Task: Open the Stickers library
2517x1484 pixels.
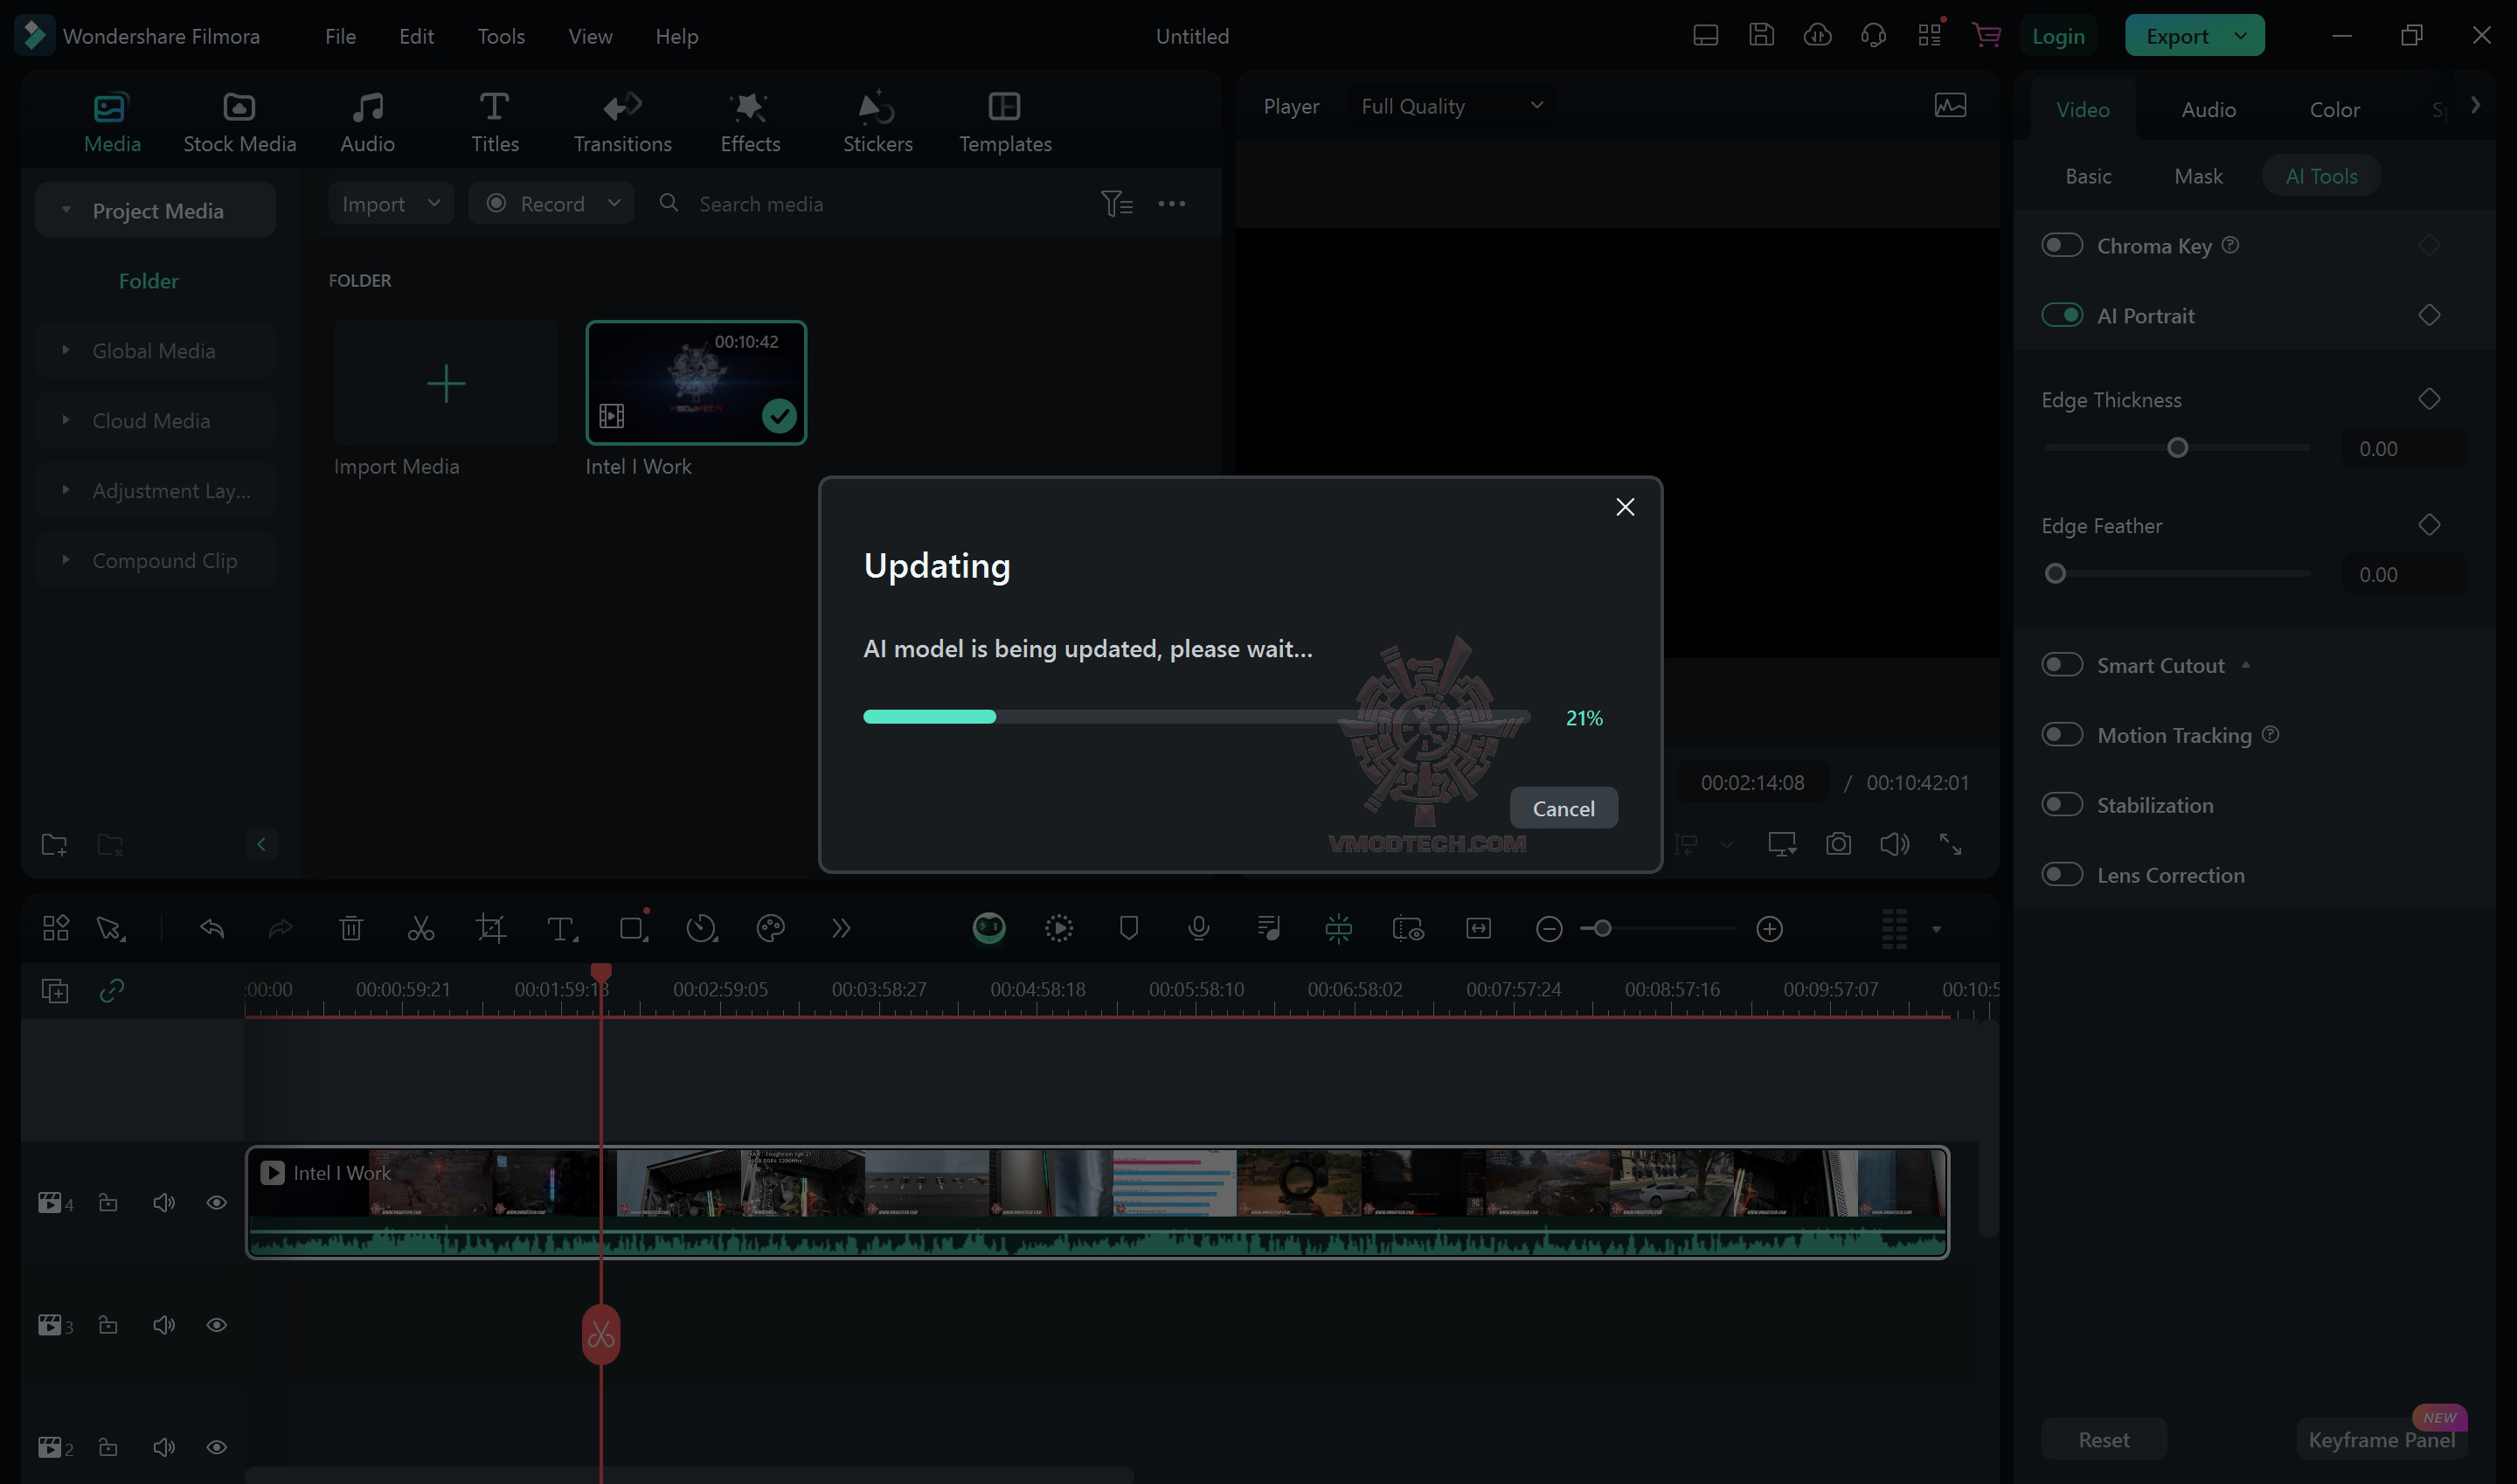Action: click(x=877, y=122)
